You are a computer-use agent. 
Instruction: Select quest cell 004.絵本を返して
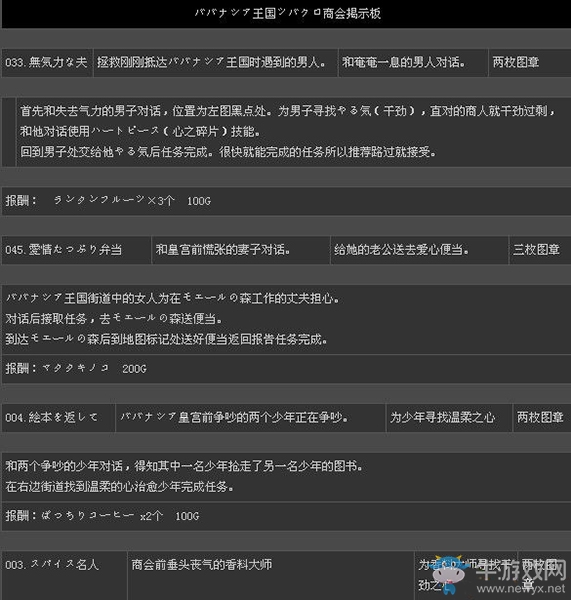click(58, 417)
